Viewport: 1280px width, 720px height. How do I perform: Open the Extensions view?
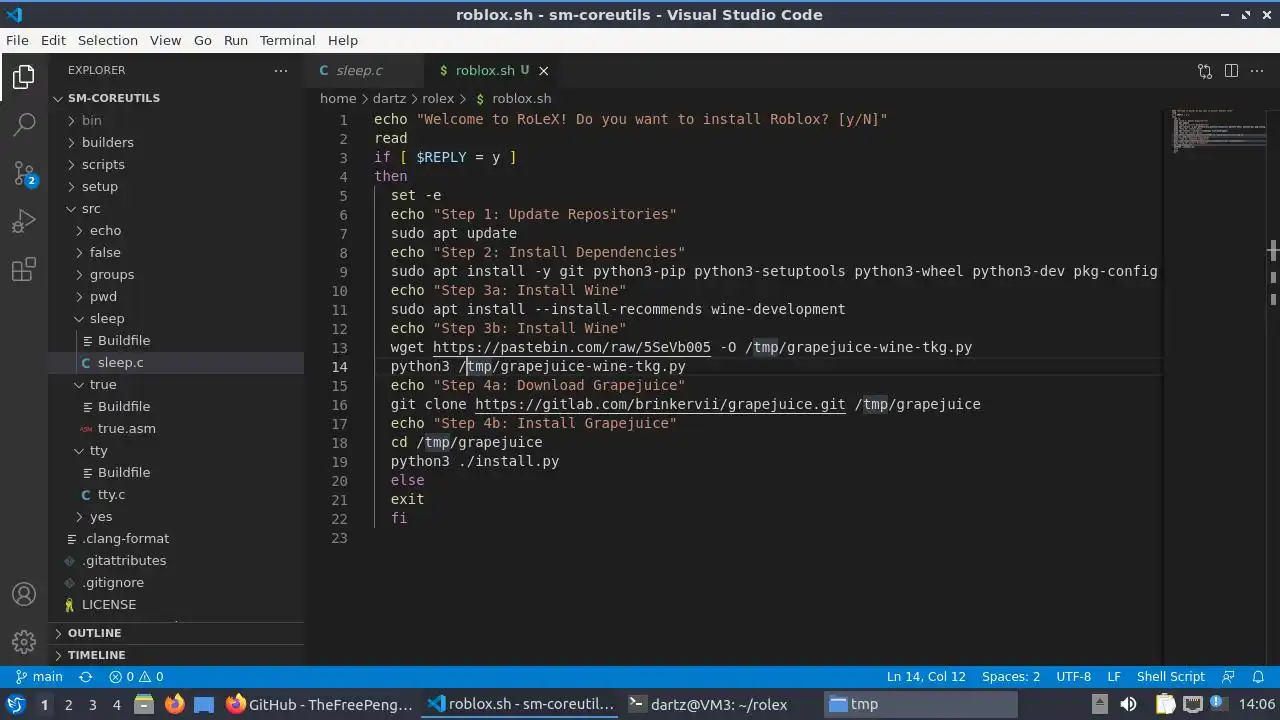[24, 269]
